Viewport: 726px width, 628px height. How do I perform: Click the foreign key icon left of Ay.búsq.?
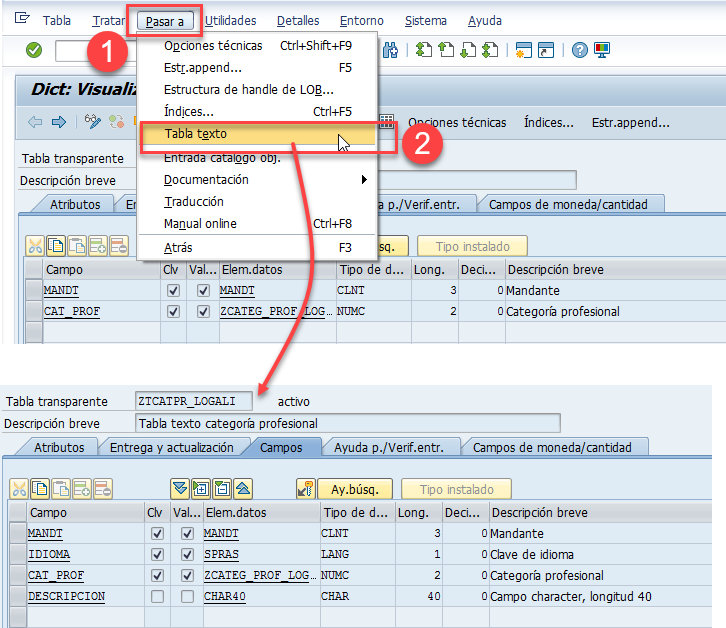(x=306, y=489)
